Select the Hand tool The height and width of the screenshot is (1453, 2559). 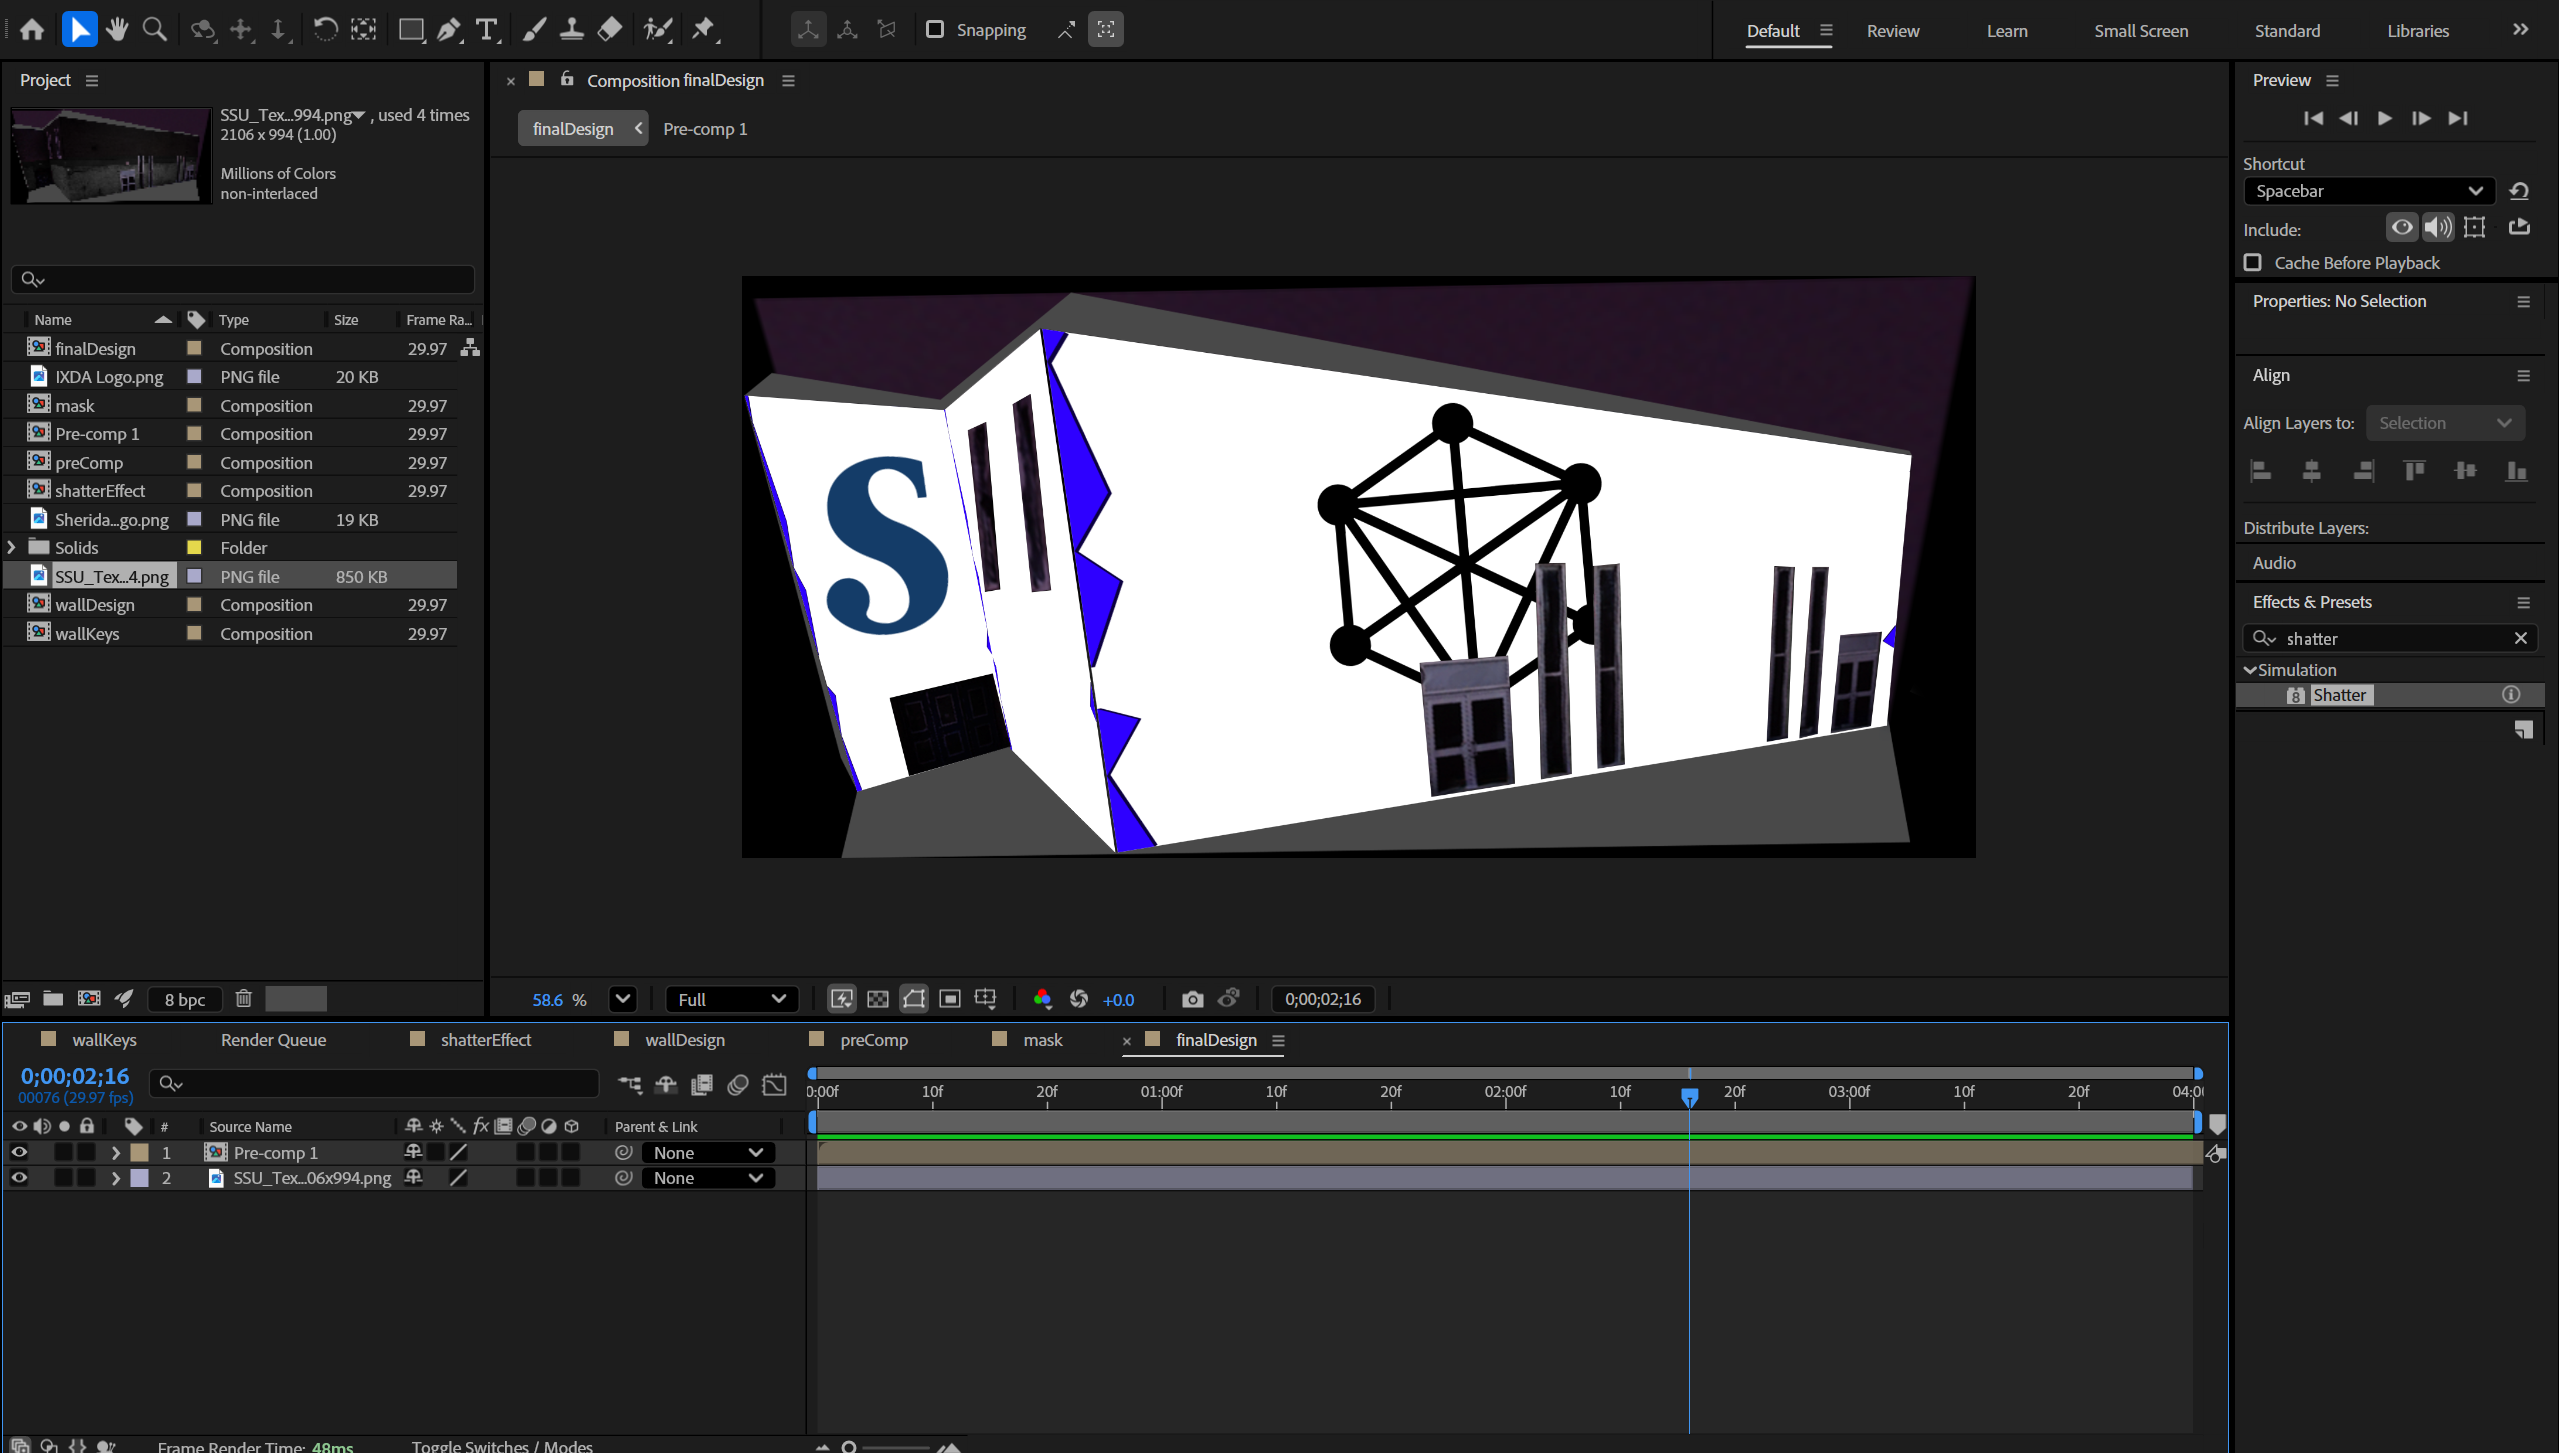pyautogui.click(x=117, y=29)
